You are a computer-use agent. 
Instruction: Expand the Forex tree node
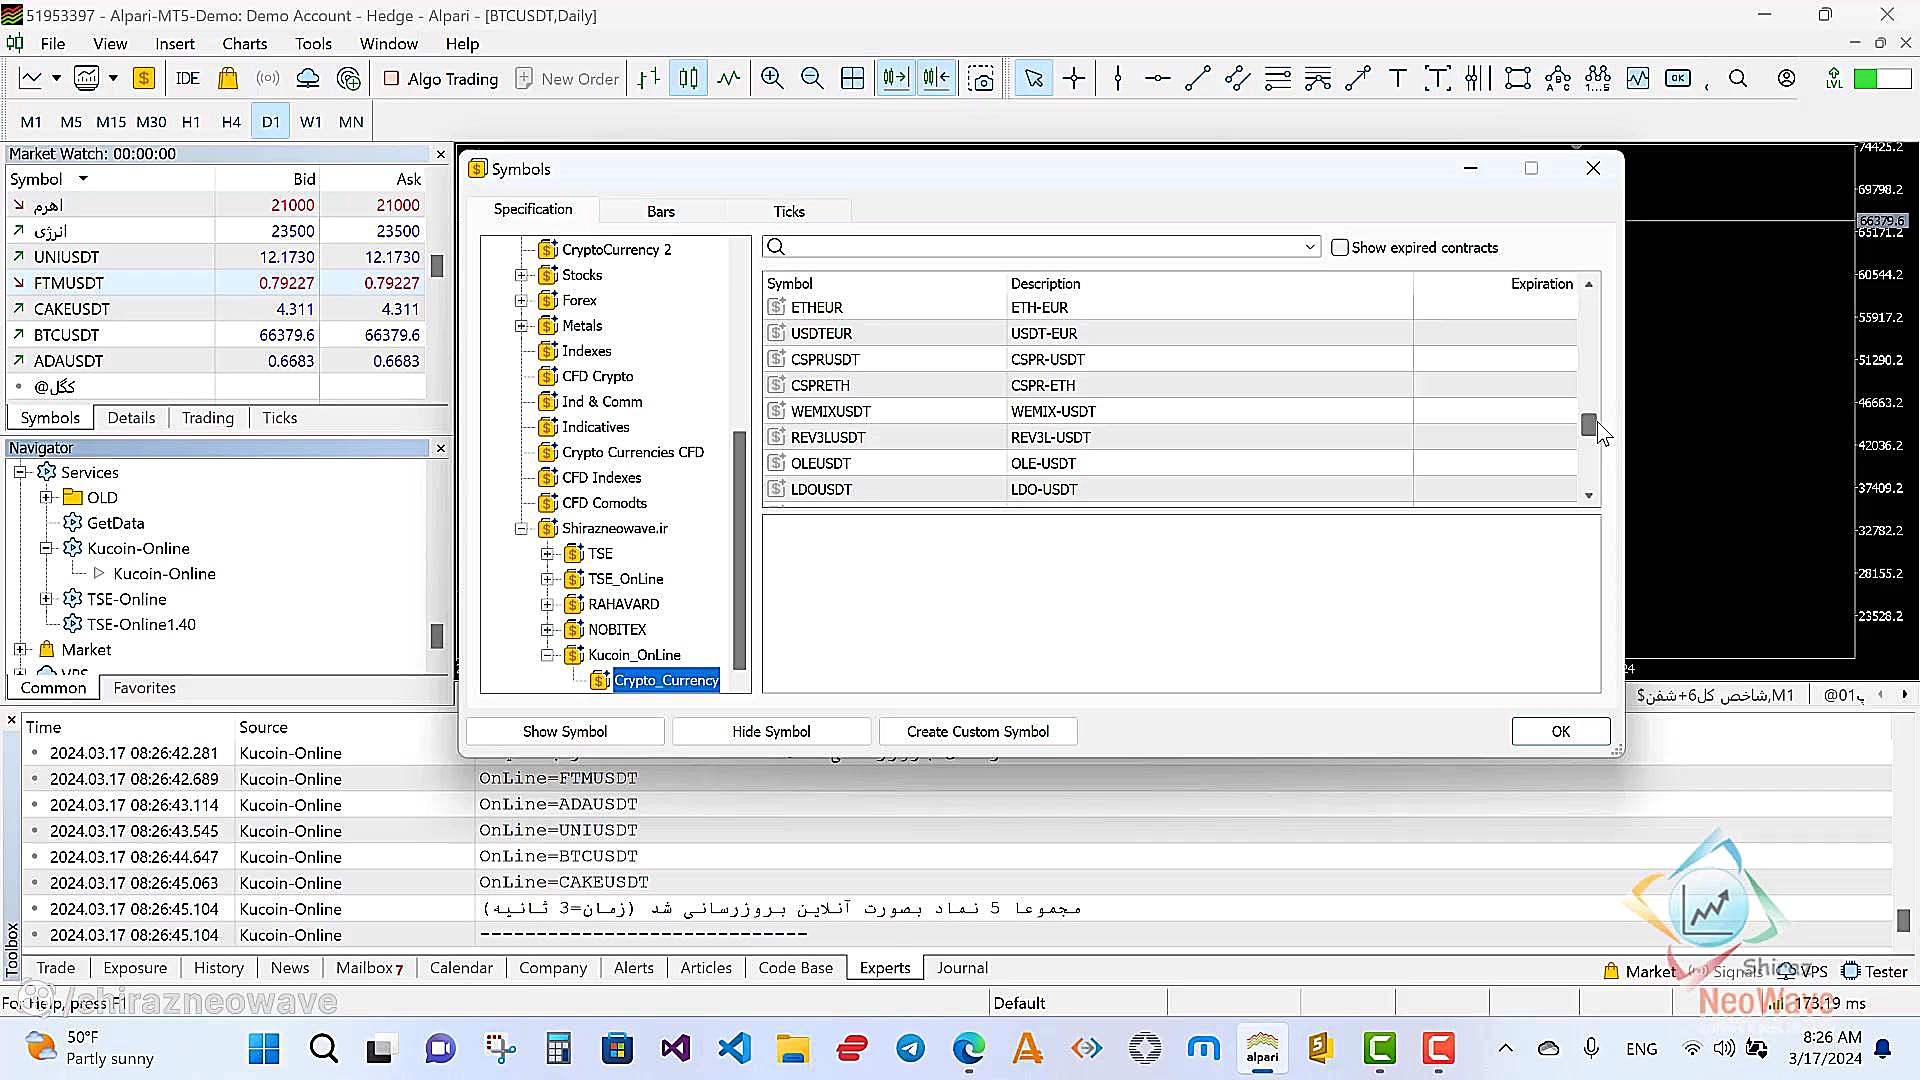[521, 300]
